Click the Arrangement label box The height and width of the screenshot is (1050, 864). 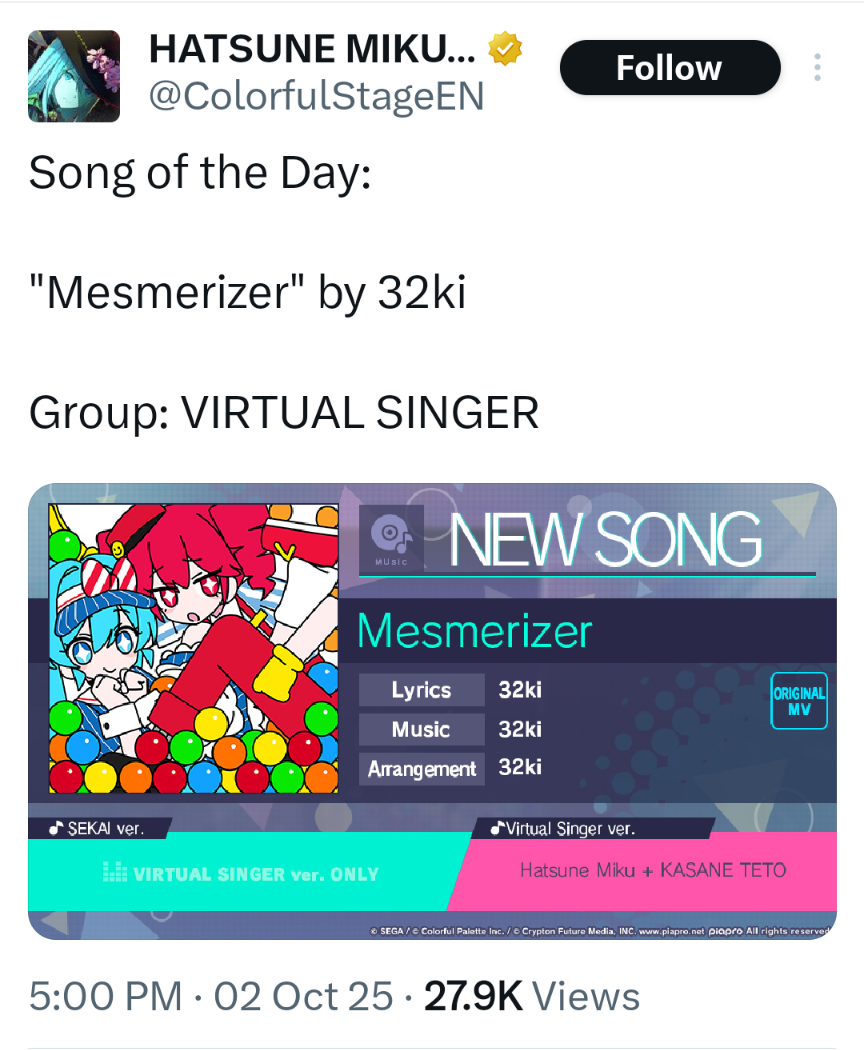click(421, 769)
